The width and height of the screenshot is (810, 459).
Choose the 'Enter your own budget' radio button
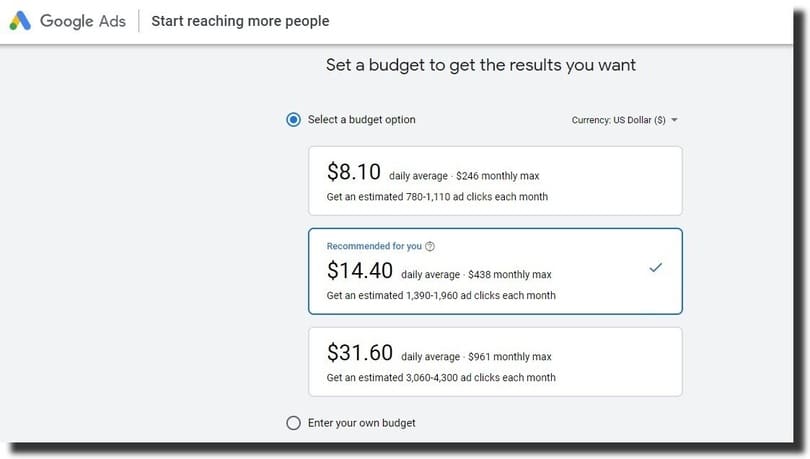point(293,423)
